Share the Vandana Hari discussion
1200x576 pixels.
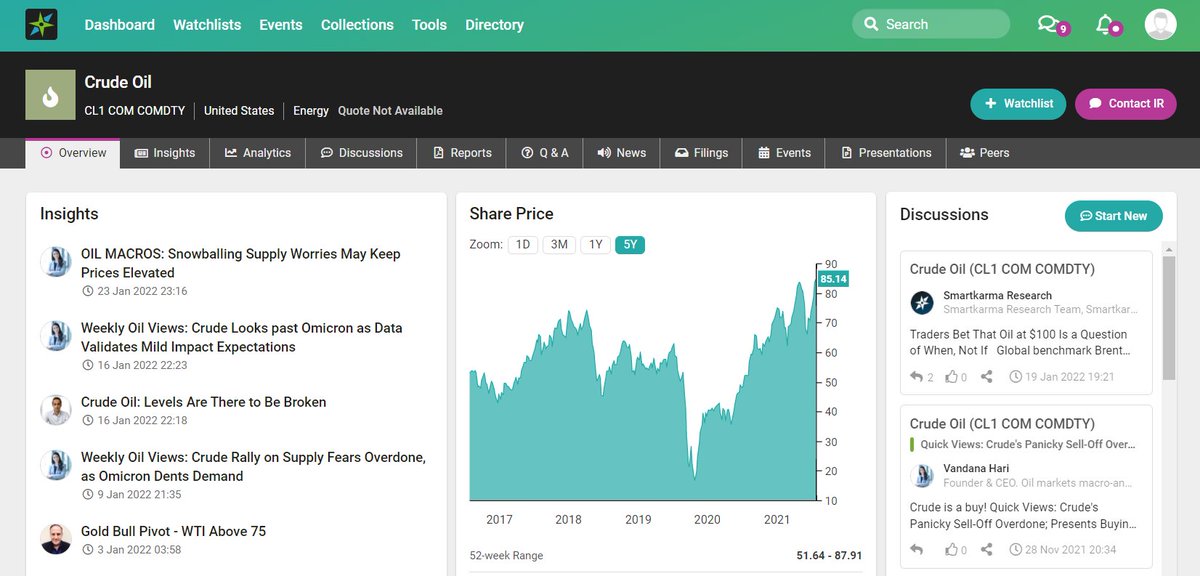tap(987, 549)
